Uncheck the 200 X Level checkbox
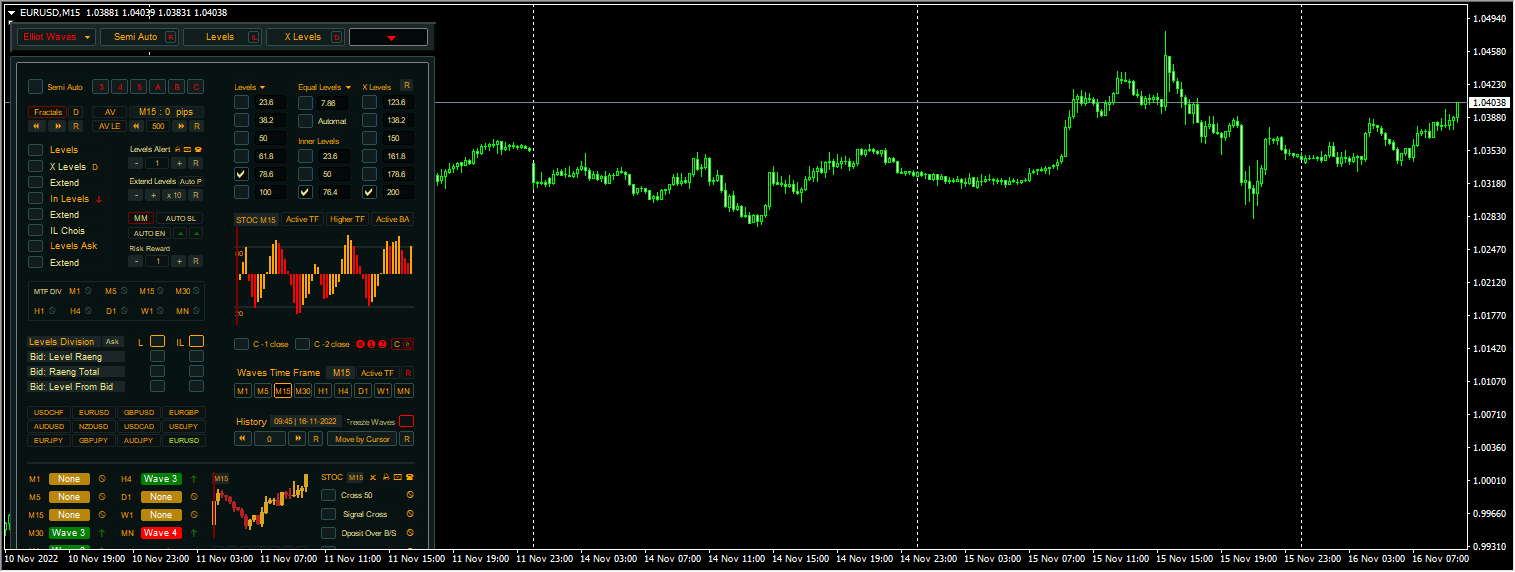Image resolution: width=1515 pixels, height=572 pixels. pyautogui.click(x=369, y=192)
